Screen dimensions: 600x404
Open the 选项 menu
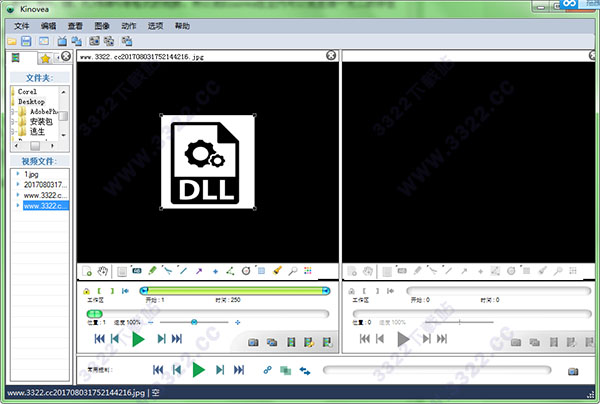[156, 26]
